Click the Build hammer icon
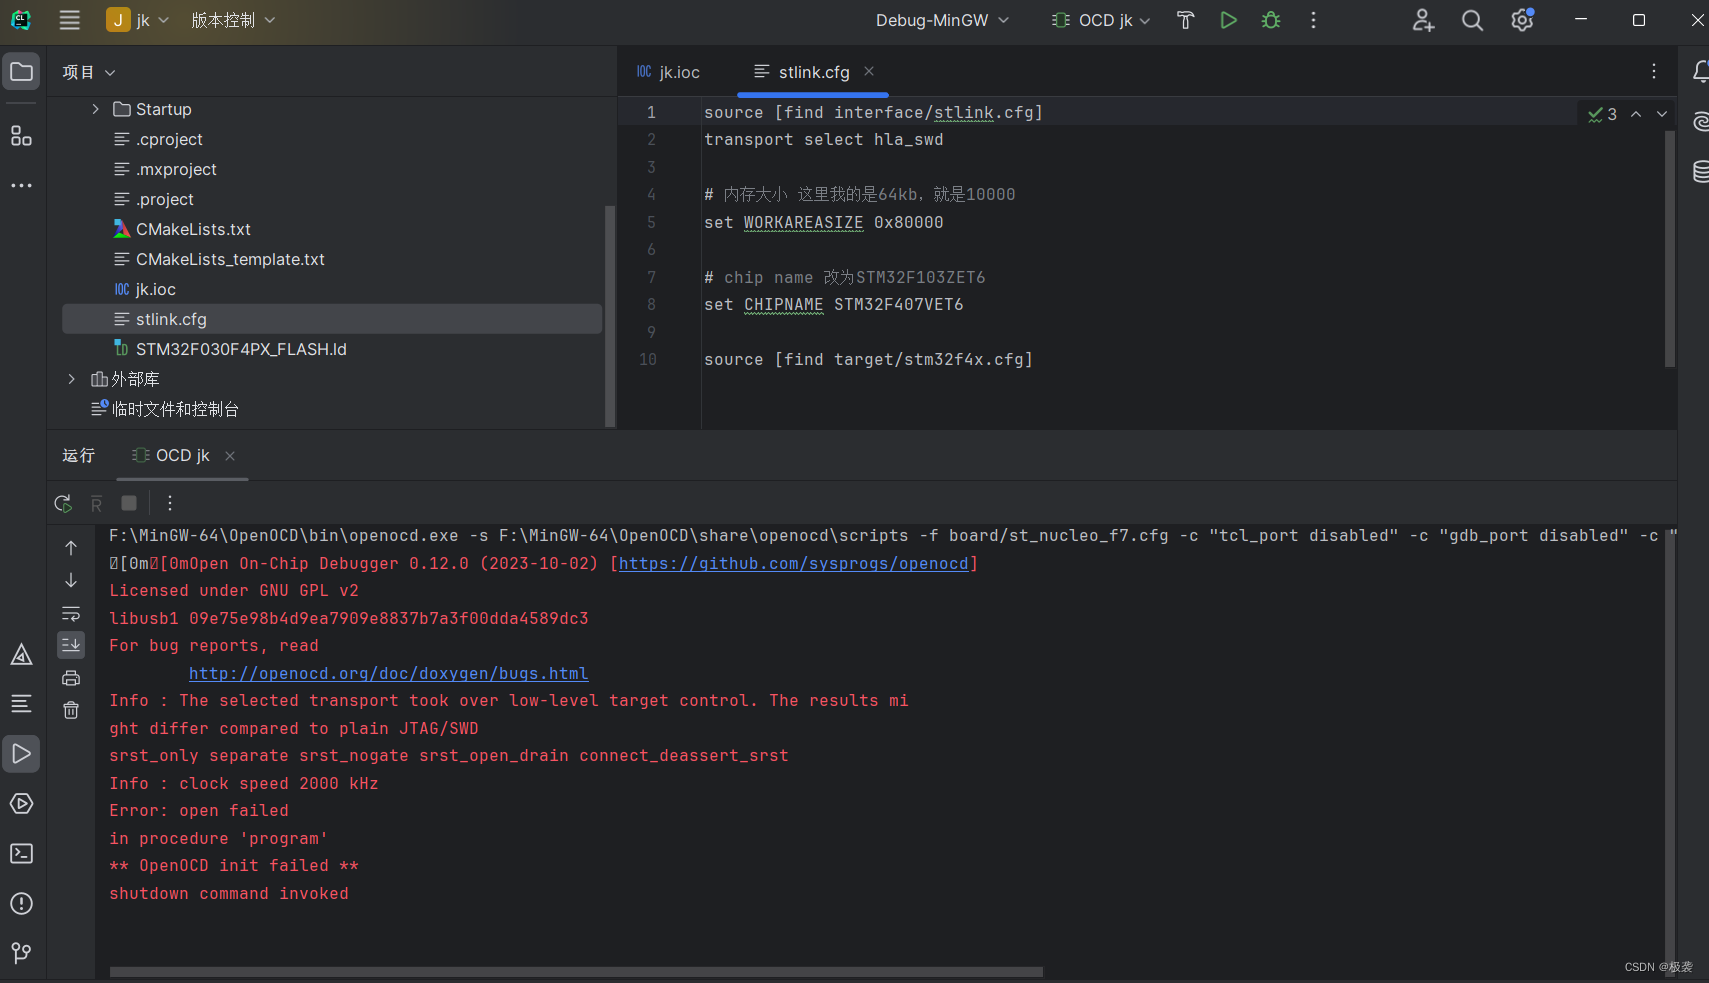Image resolution: width=1709 pixels, height=983 pixels. [x=1185, y=20]
